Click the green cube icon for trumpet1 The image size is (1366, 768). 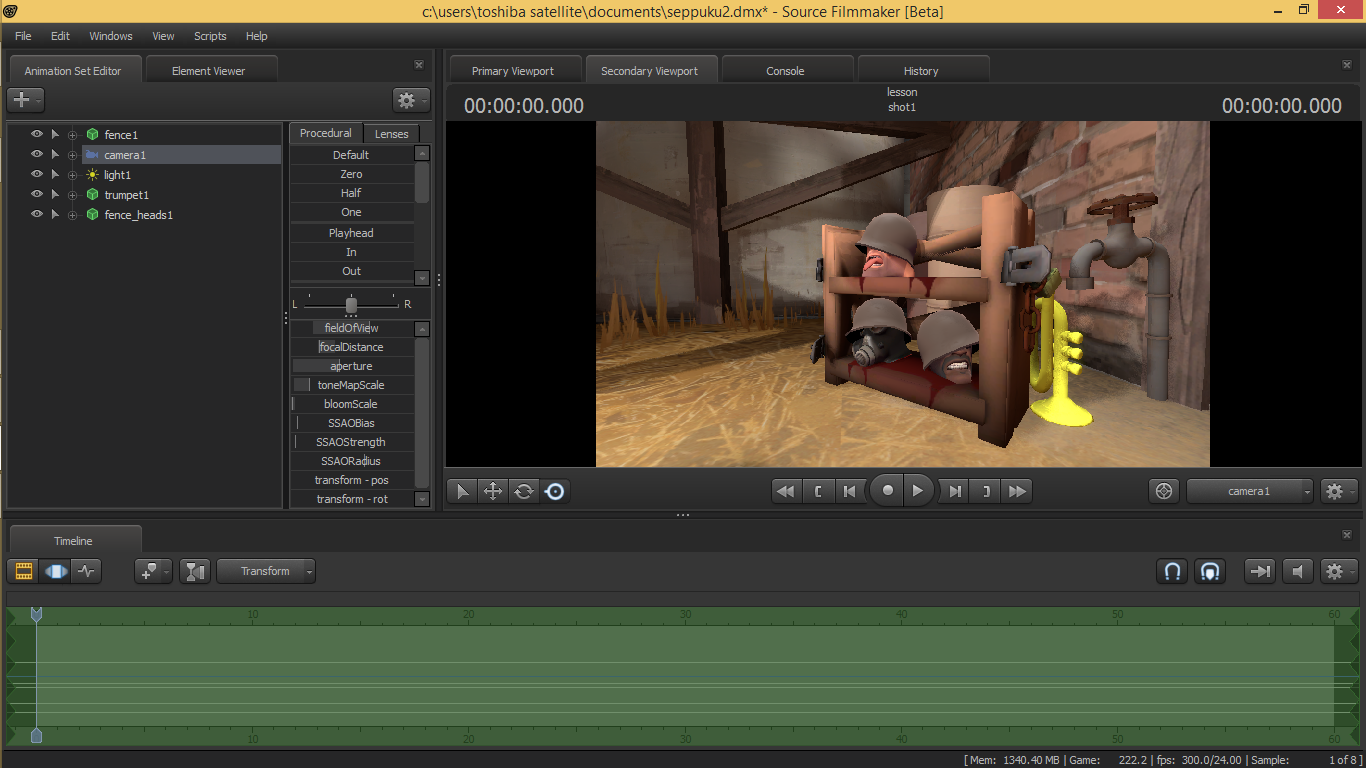coord(92,195)
